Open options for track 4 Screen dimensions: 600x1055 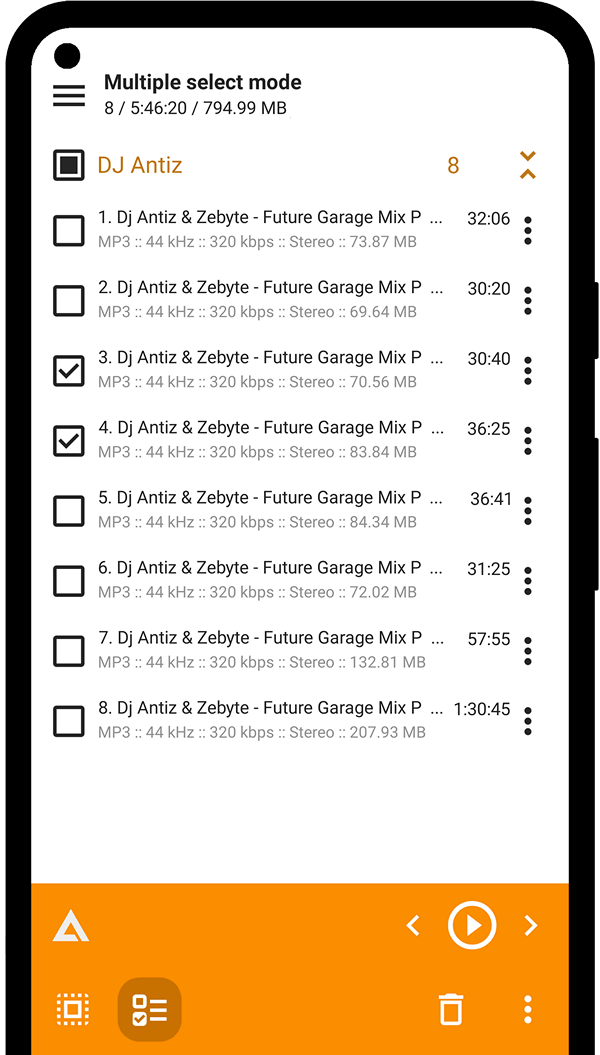click(x=527, y=440)
